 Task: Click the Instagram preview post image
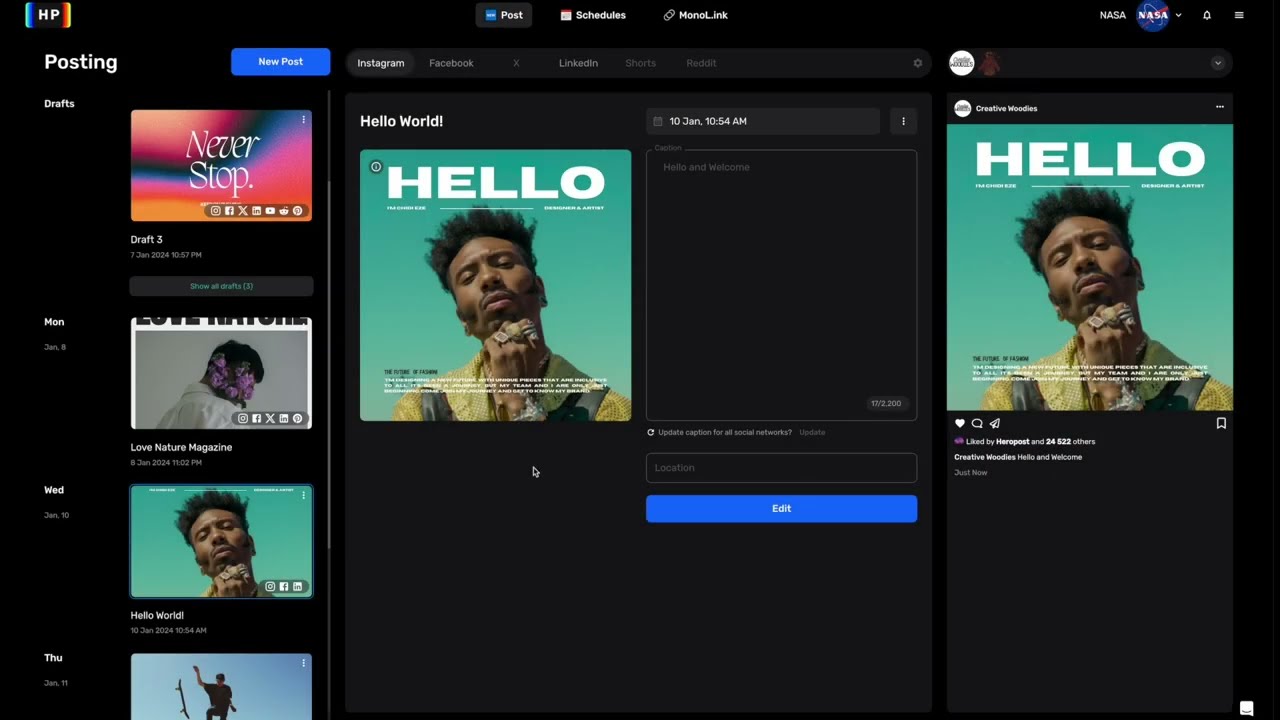point(1090,267)
